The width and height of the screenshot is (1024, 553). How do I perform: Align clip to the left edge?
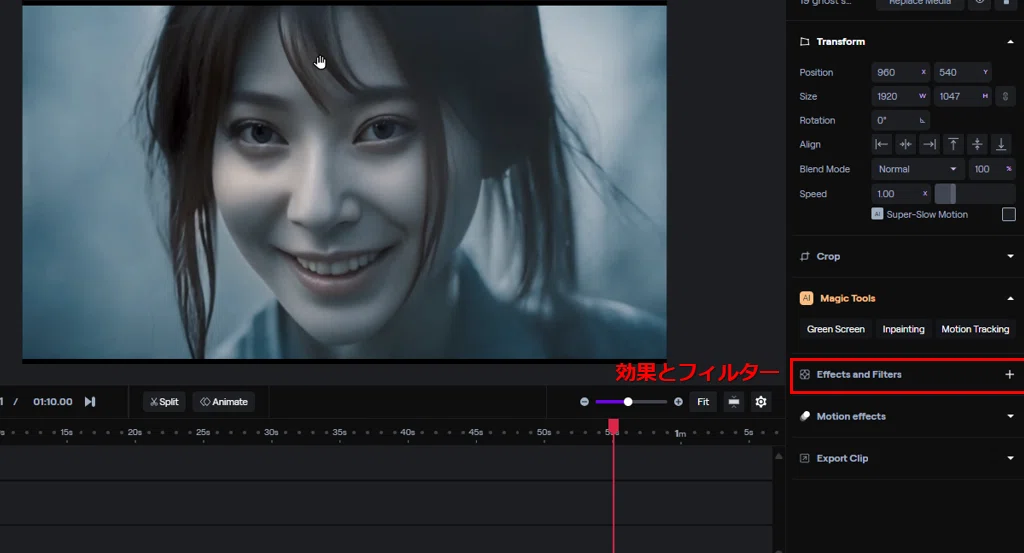[881, 144]
